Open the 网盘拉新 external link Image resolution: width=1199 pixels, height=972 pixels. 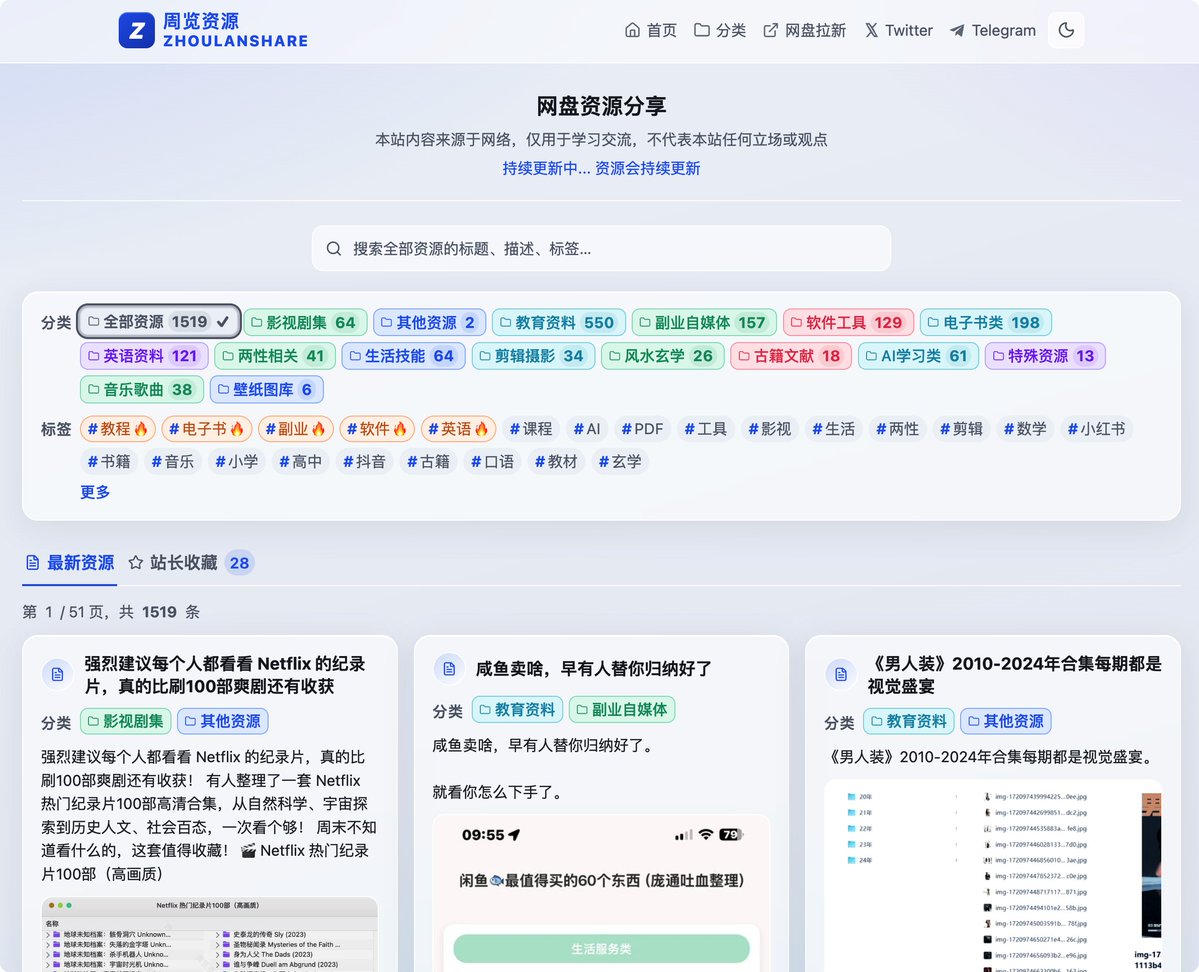[804, 31]
